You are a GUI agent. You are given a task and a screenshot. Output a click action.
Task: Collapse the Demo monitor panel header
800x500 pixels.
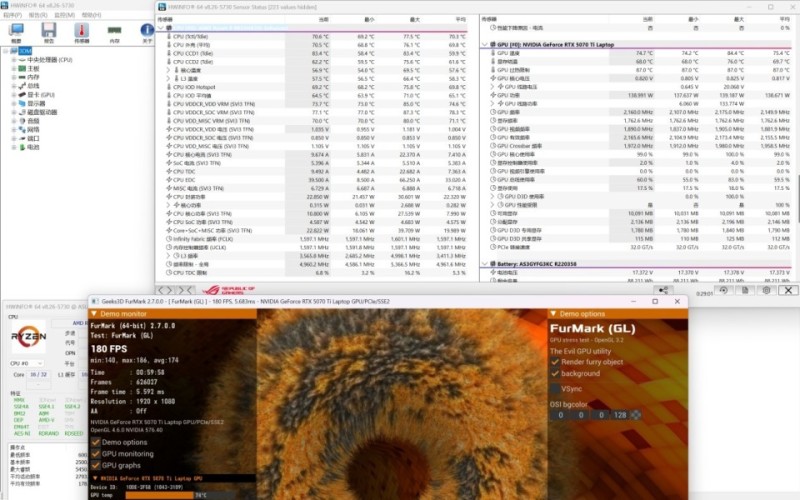[x=95, y=313]
